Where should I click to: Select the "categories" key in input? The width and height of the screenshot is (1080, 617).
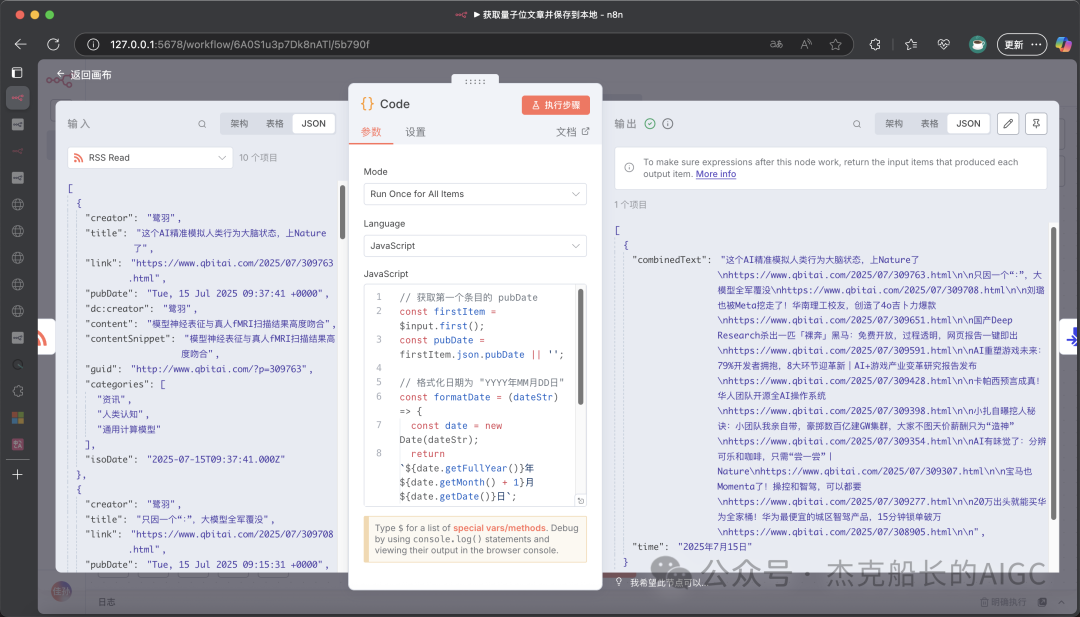[x=118, y=384]
